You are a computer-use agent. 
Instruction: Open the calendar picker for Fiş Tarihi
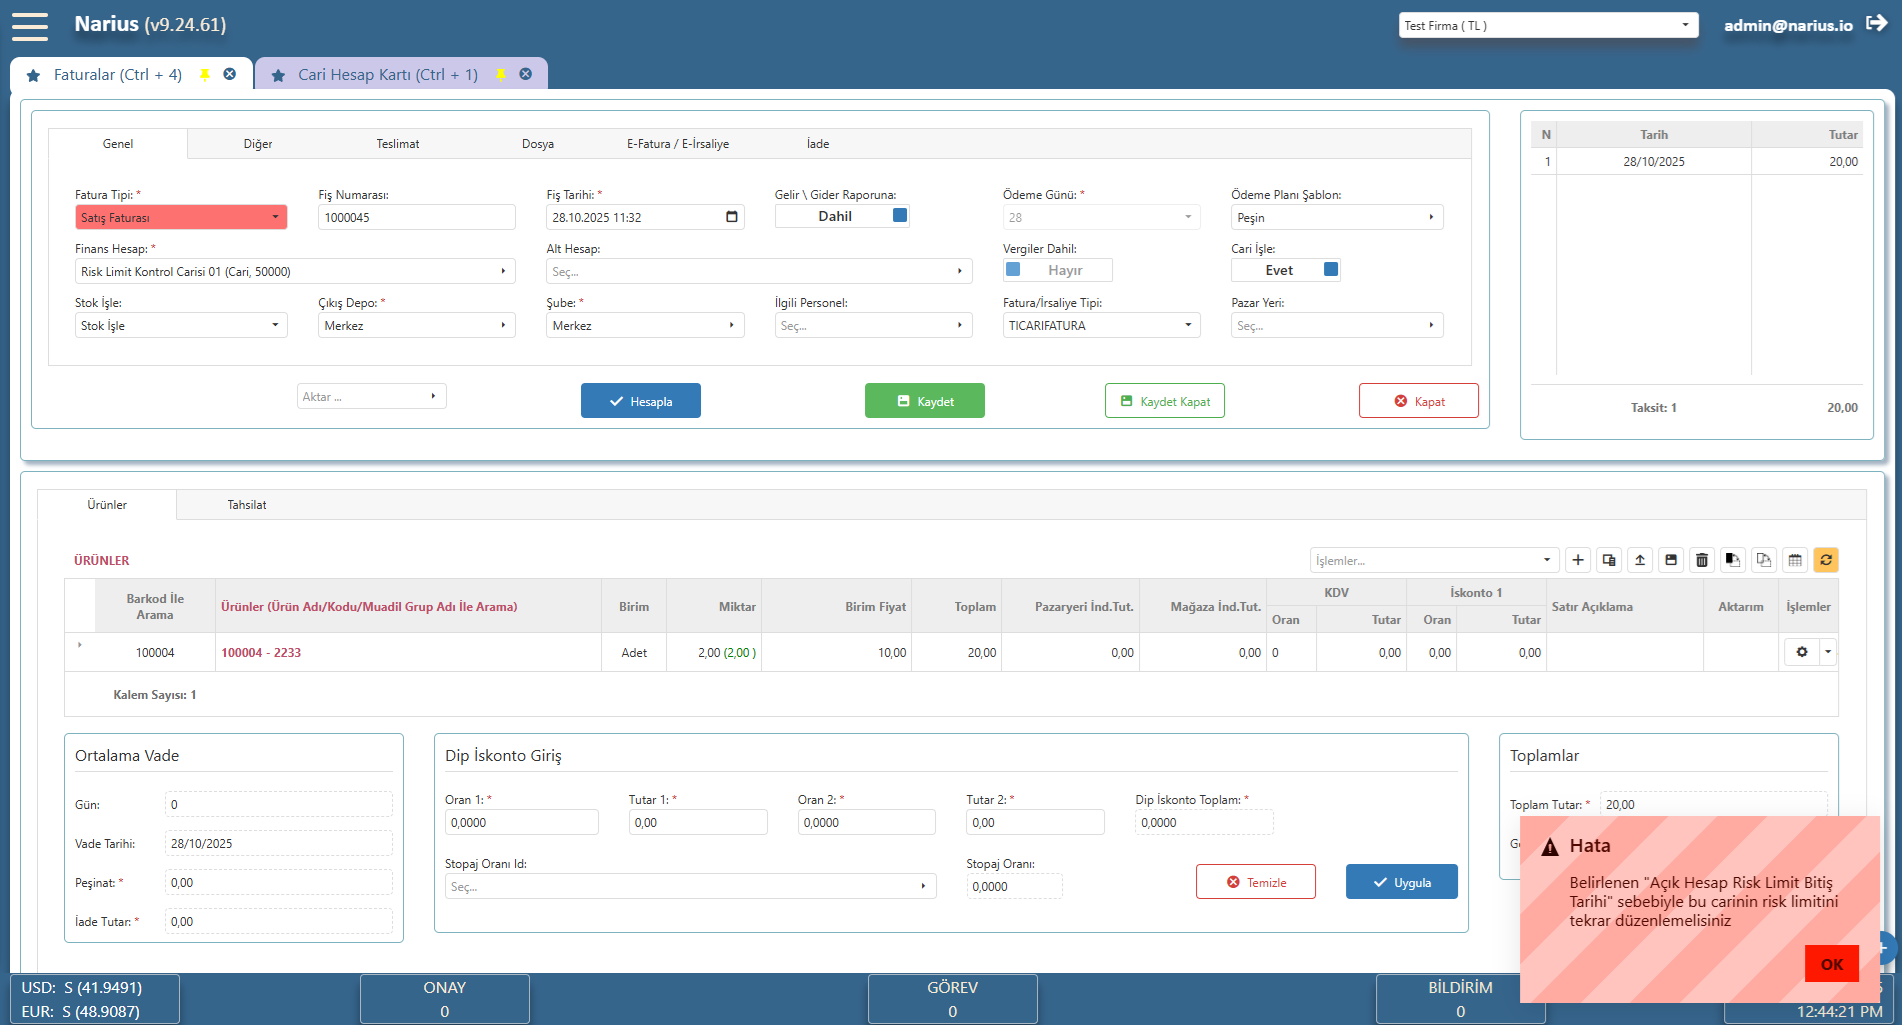pos(732,217)
